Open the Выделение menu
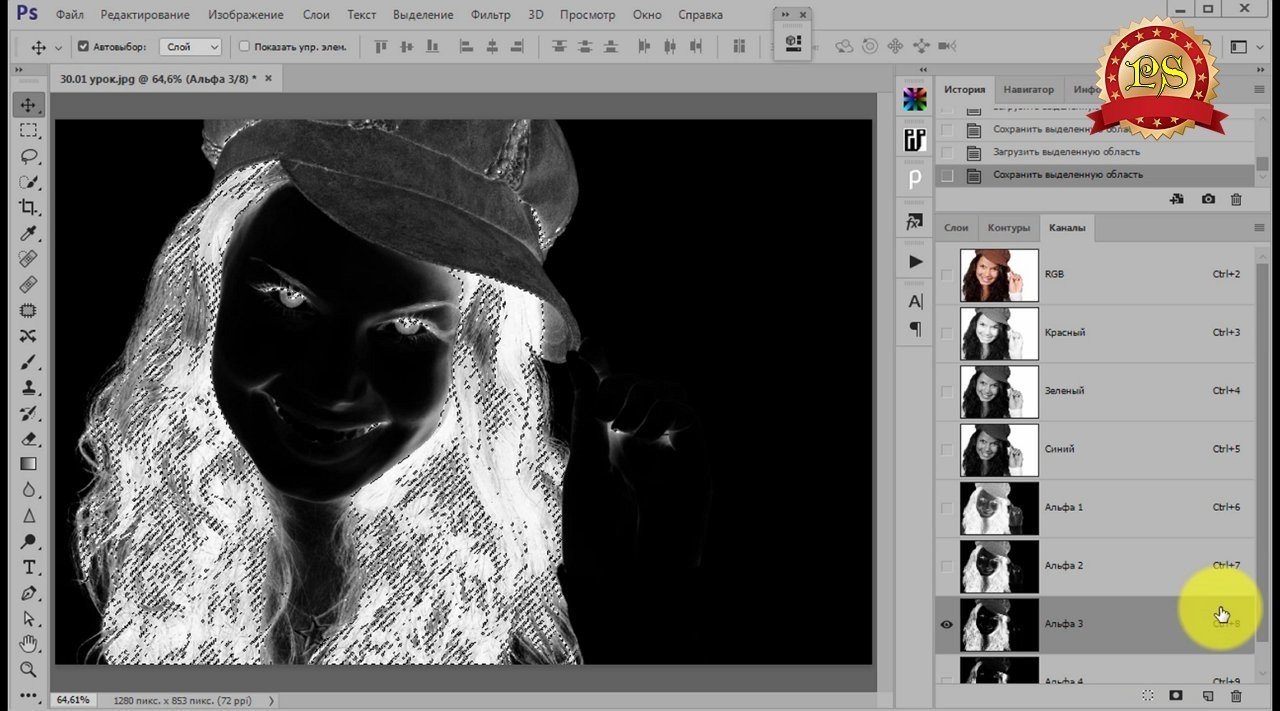 pyautogui.click(x=421, y=15)
